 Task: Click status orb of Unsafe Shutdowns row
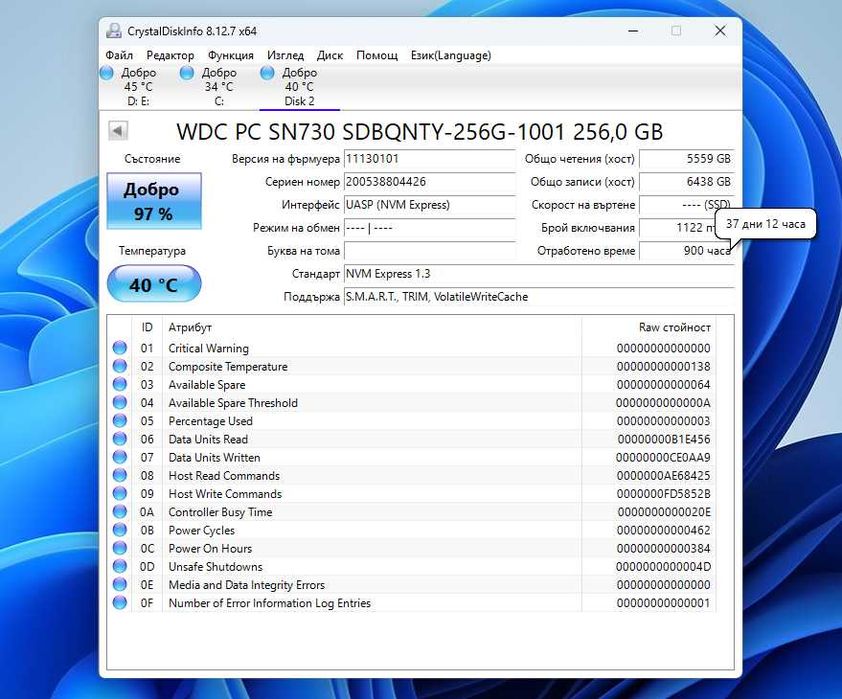click(x=120, y=566)
